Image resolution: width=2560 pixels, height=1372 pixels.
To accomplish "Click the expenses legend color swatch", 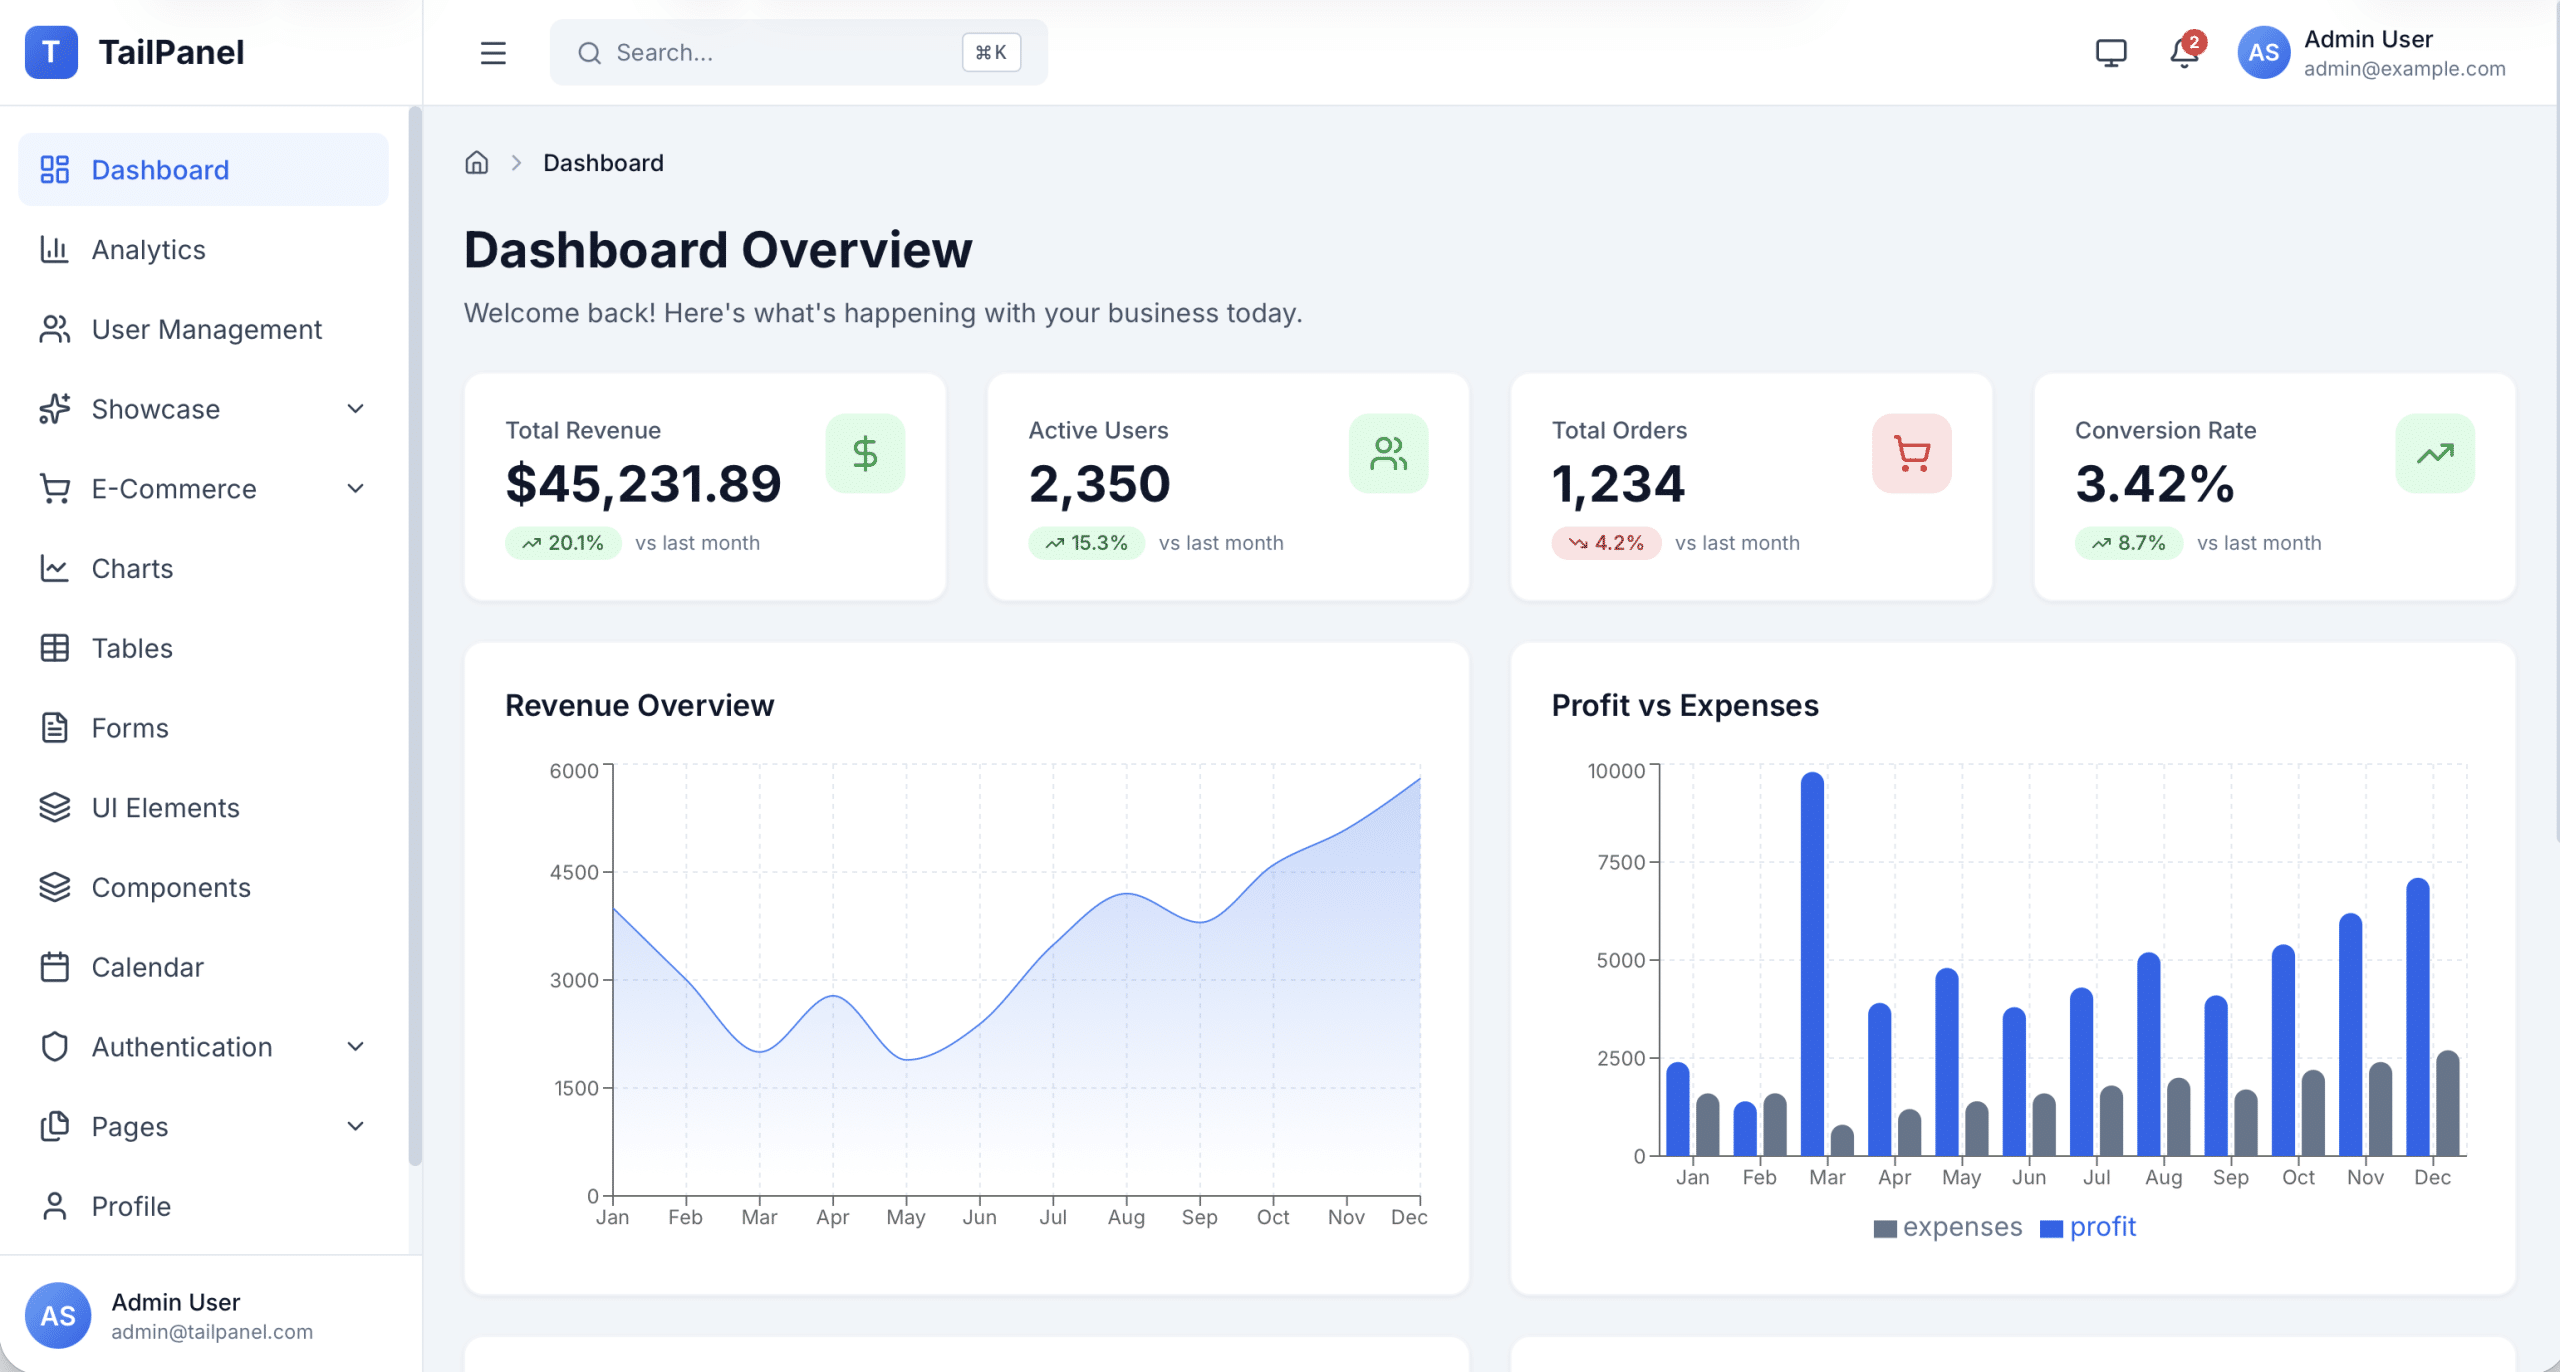I will (1884, 1229).
